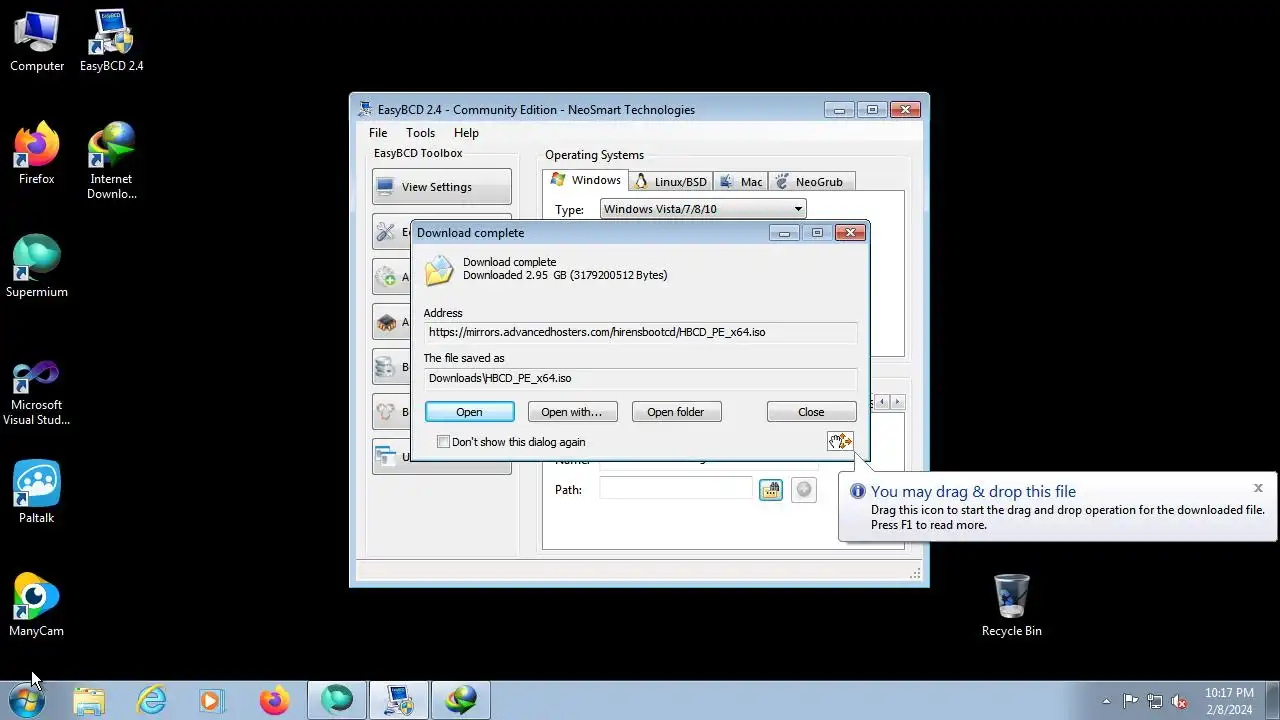Click the Path input field in EasyBCD

pos(675,489)
